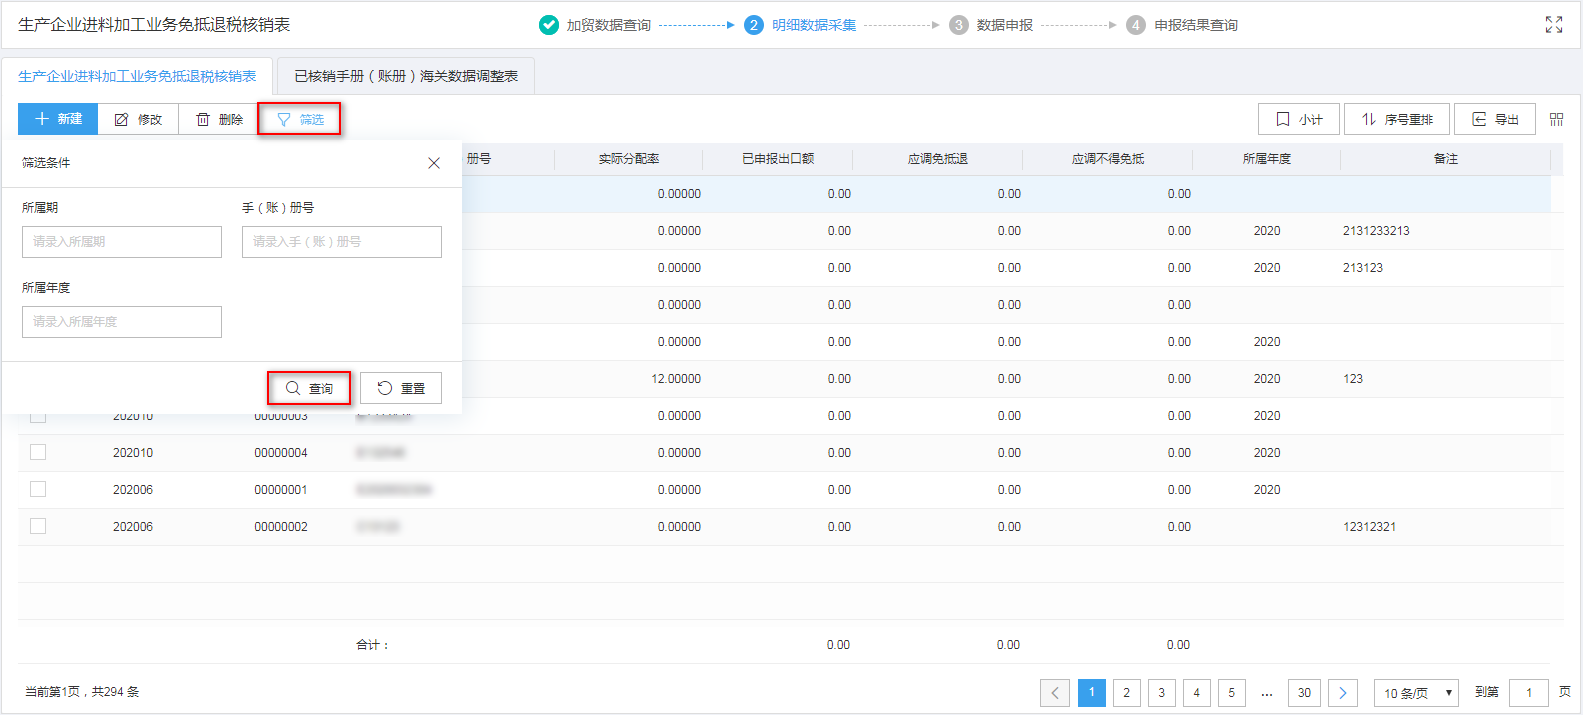Switch to 已核销手册（账册）海关数据调整表 tab

(406, 76)
